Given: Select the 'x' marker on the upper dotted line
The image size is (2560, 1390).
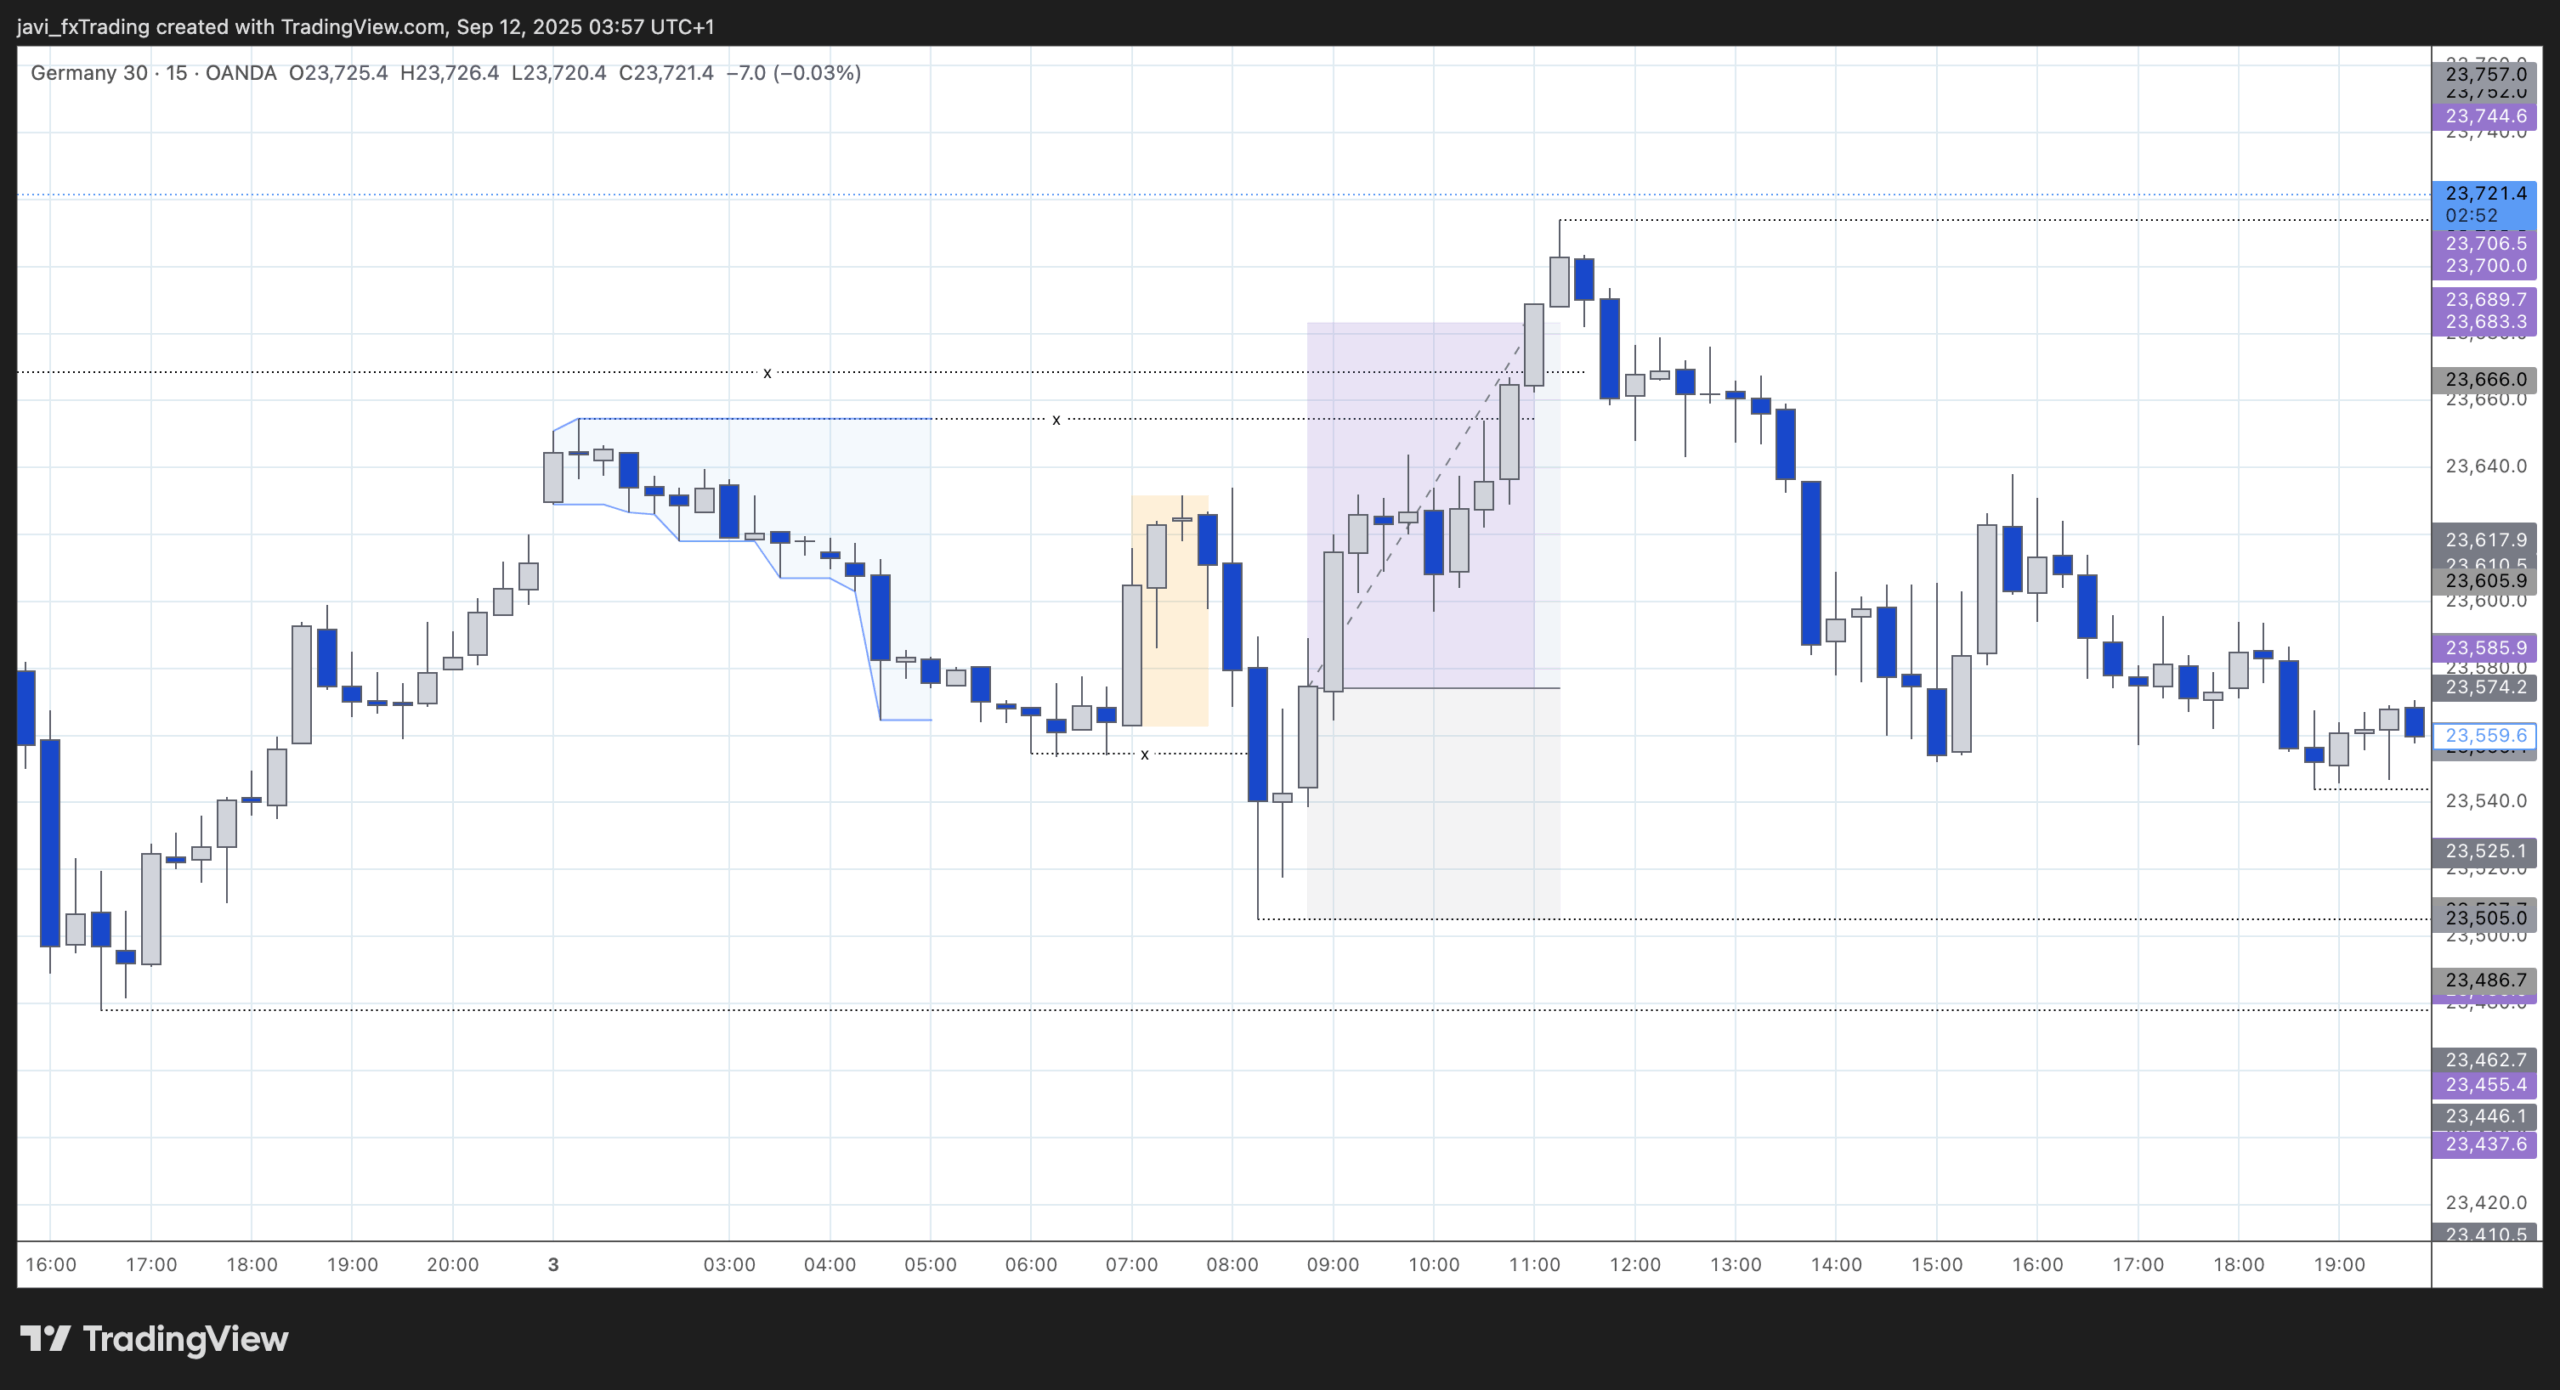Looking at the screenshot, I should coord(766,372).
